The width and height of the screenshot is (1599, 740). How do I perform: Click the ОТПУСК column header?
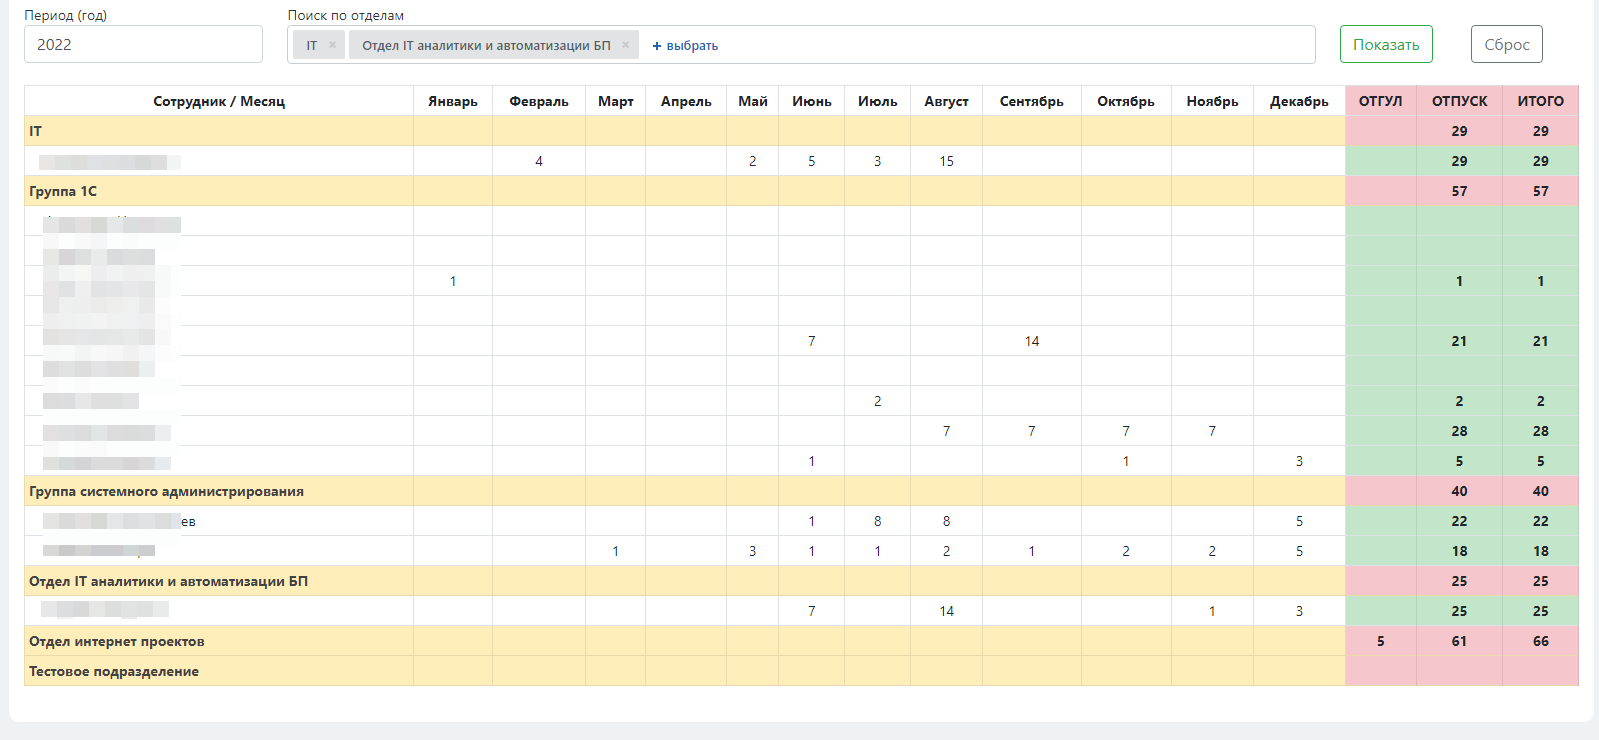pyautogui.click(x=1459, y=101)
